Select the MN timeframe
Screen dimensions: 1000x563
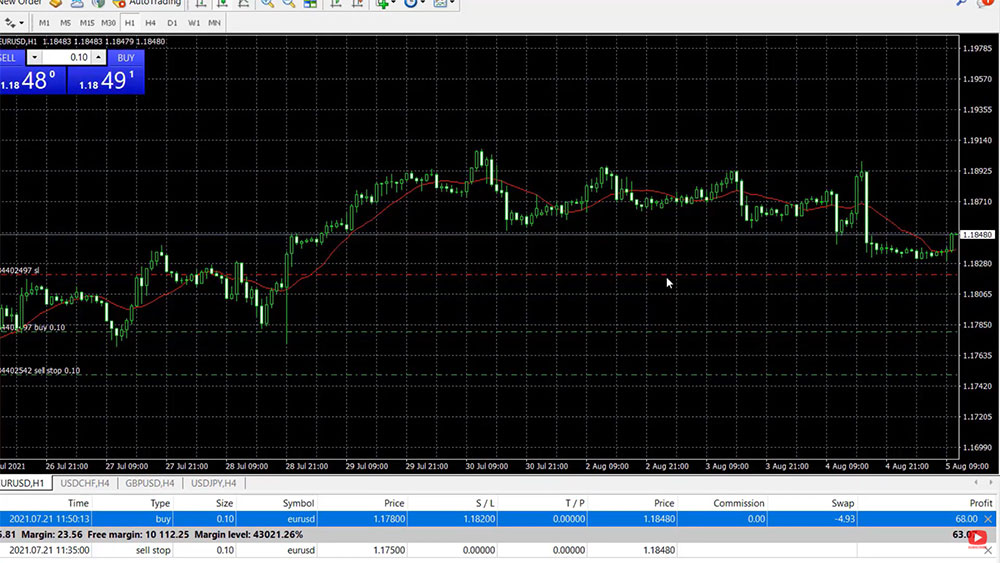click(x=214, y=23)
